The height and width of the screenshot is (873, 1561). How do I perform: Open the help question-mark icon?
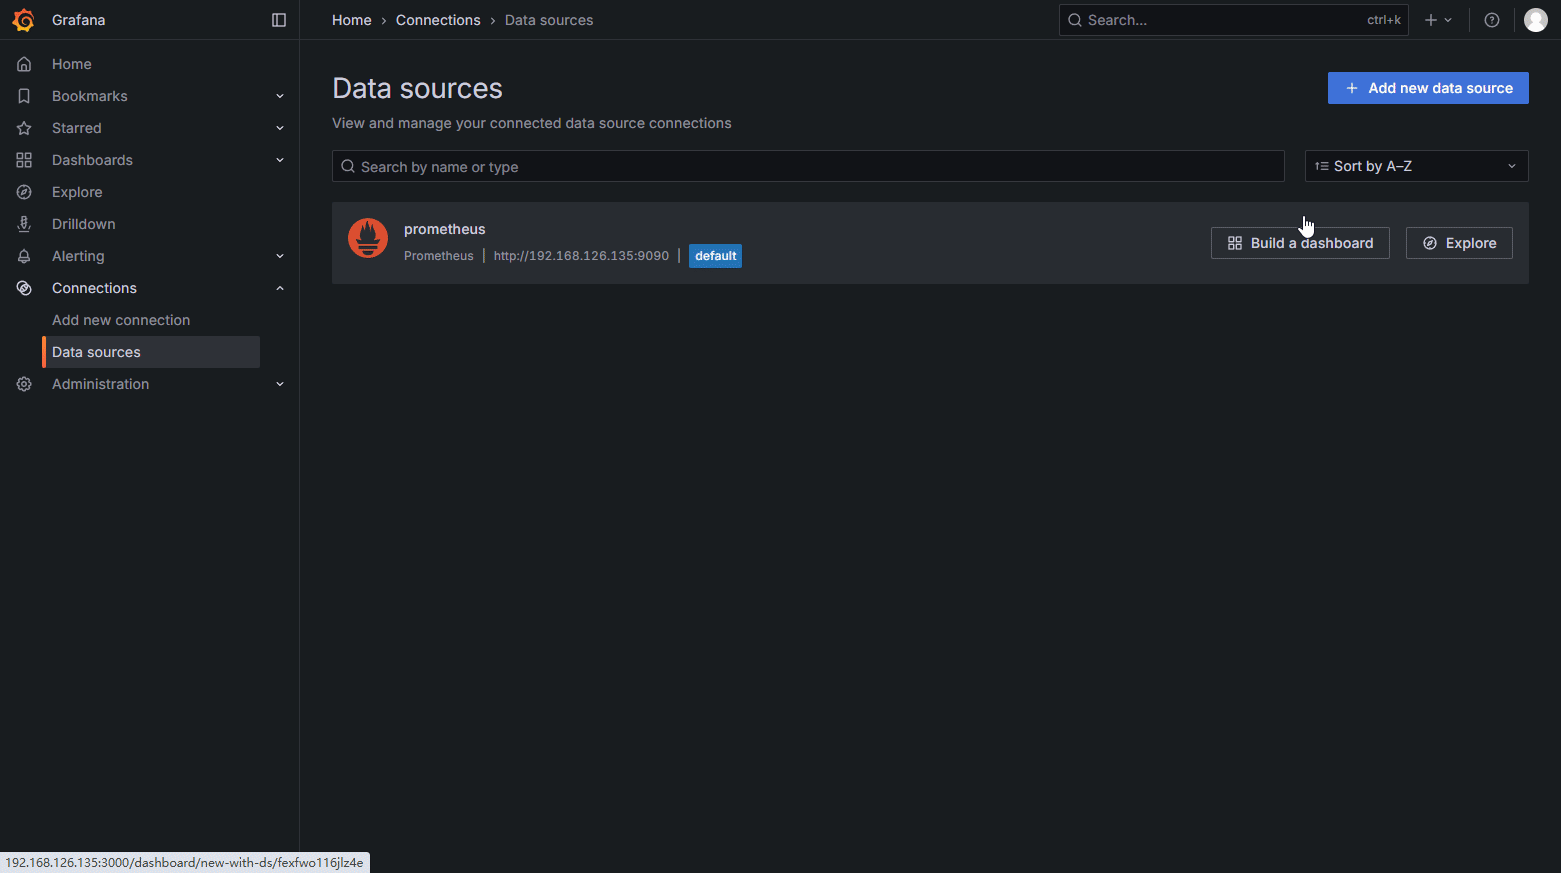coord(1491,20)
